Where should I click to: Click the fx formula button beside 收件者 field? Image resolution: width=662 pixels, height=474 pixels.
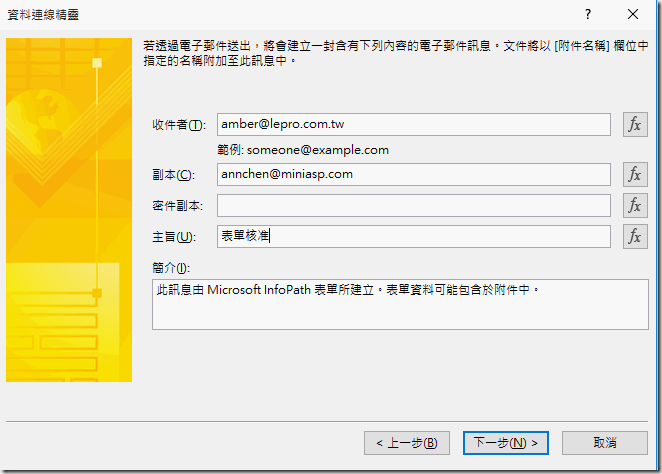(x=634, y=124)
